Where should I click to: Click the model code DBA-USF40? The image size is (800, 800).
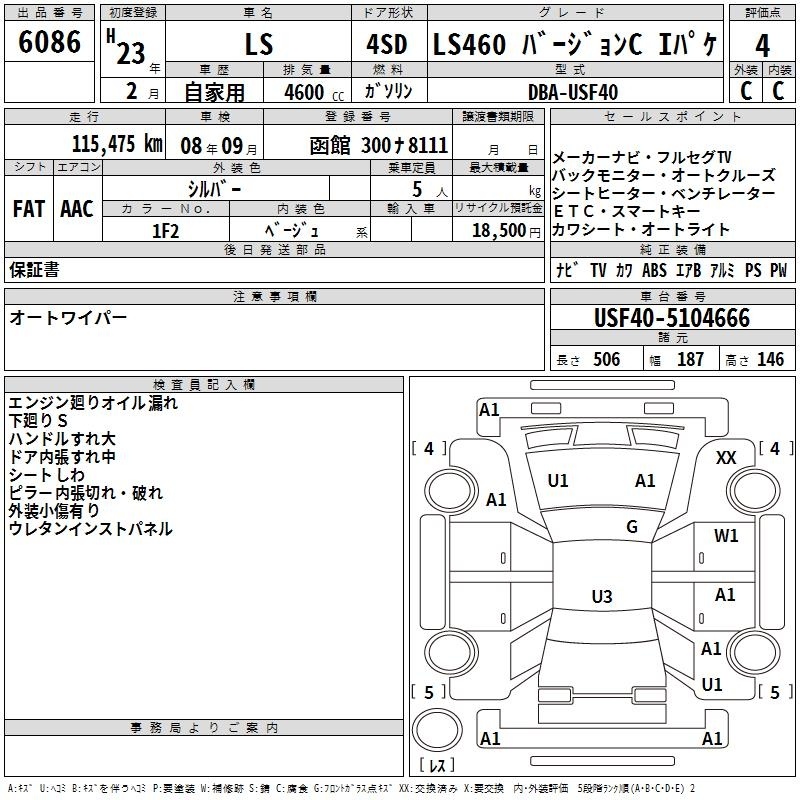[x=572, y=92]
